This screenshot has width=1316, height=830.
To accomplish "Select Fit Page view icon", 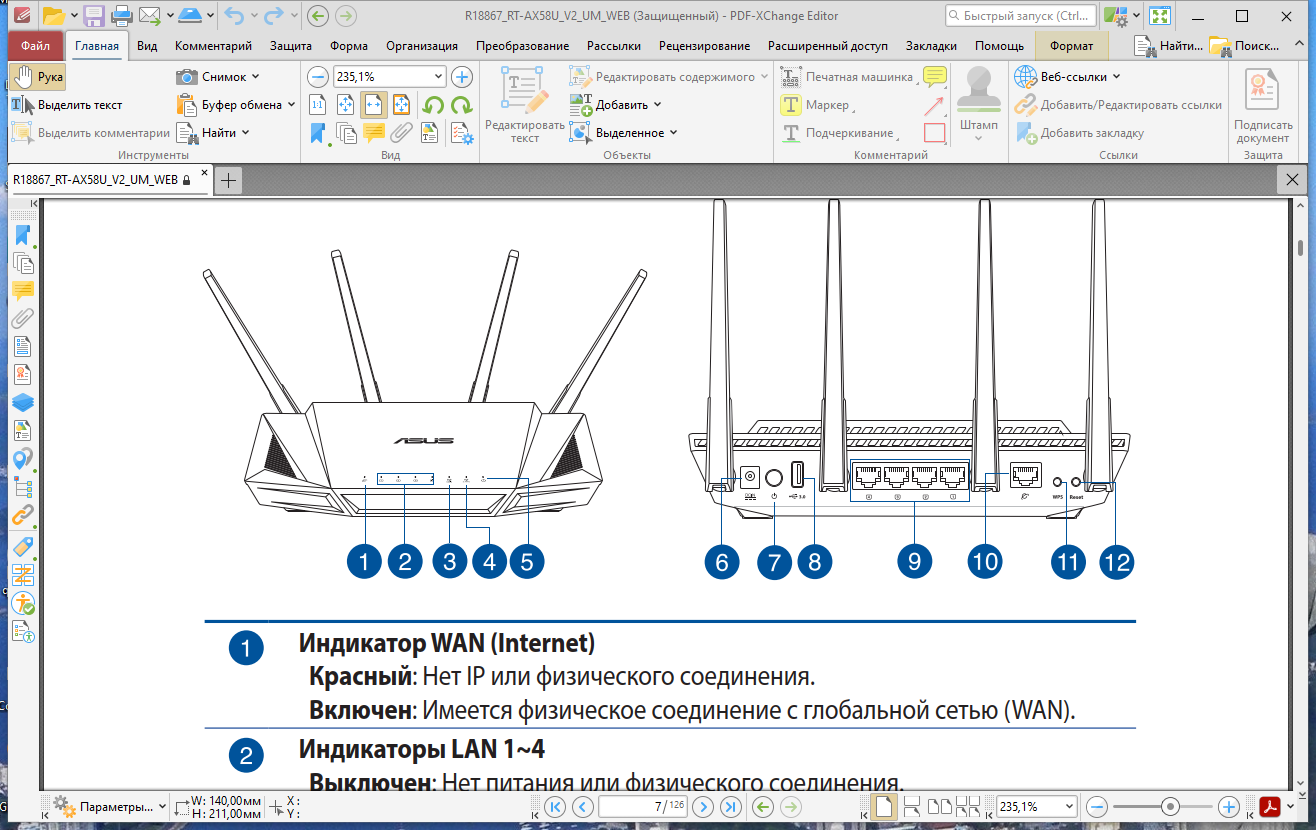I will point(346,105).
